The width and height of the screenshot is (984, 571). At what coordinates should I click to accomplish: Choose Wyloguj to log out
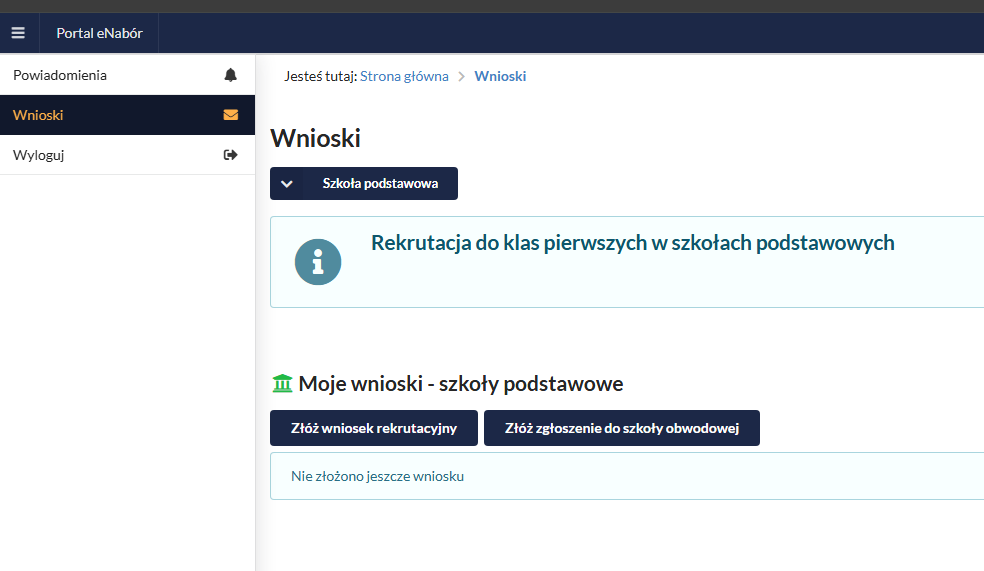pos(39,155)
